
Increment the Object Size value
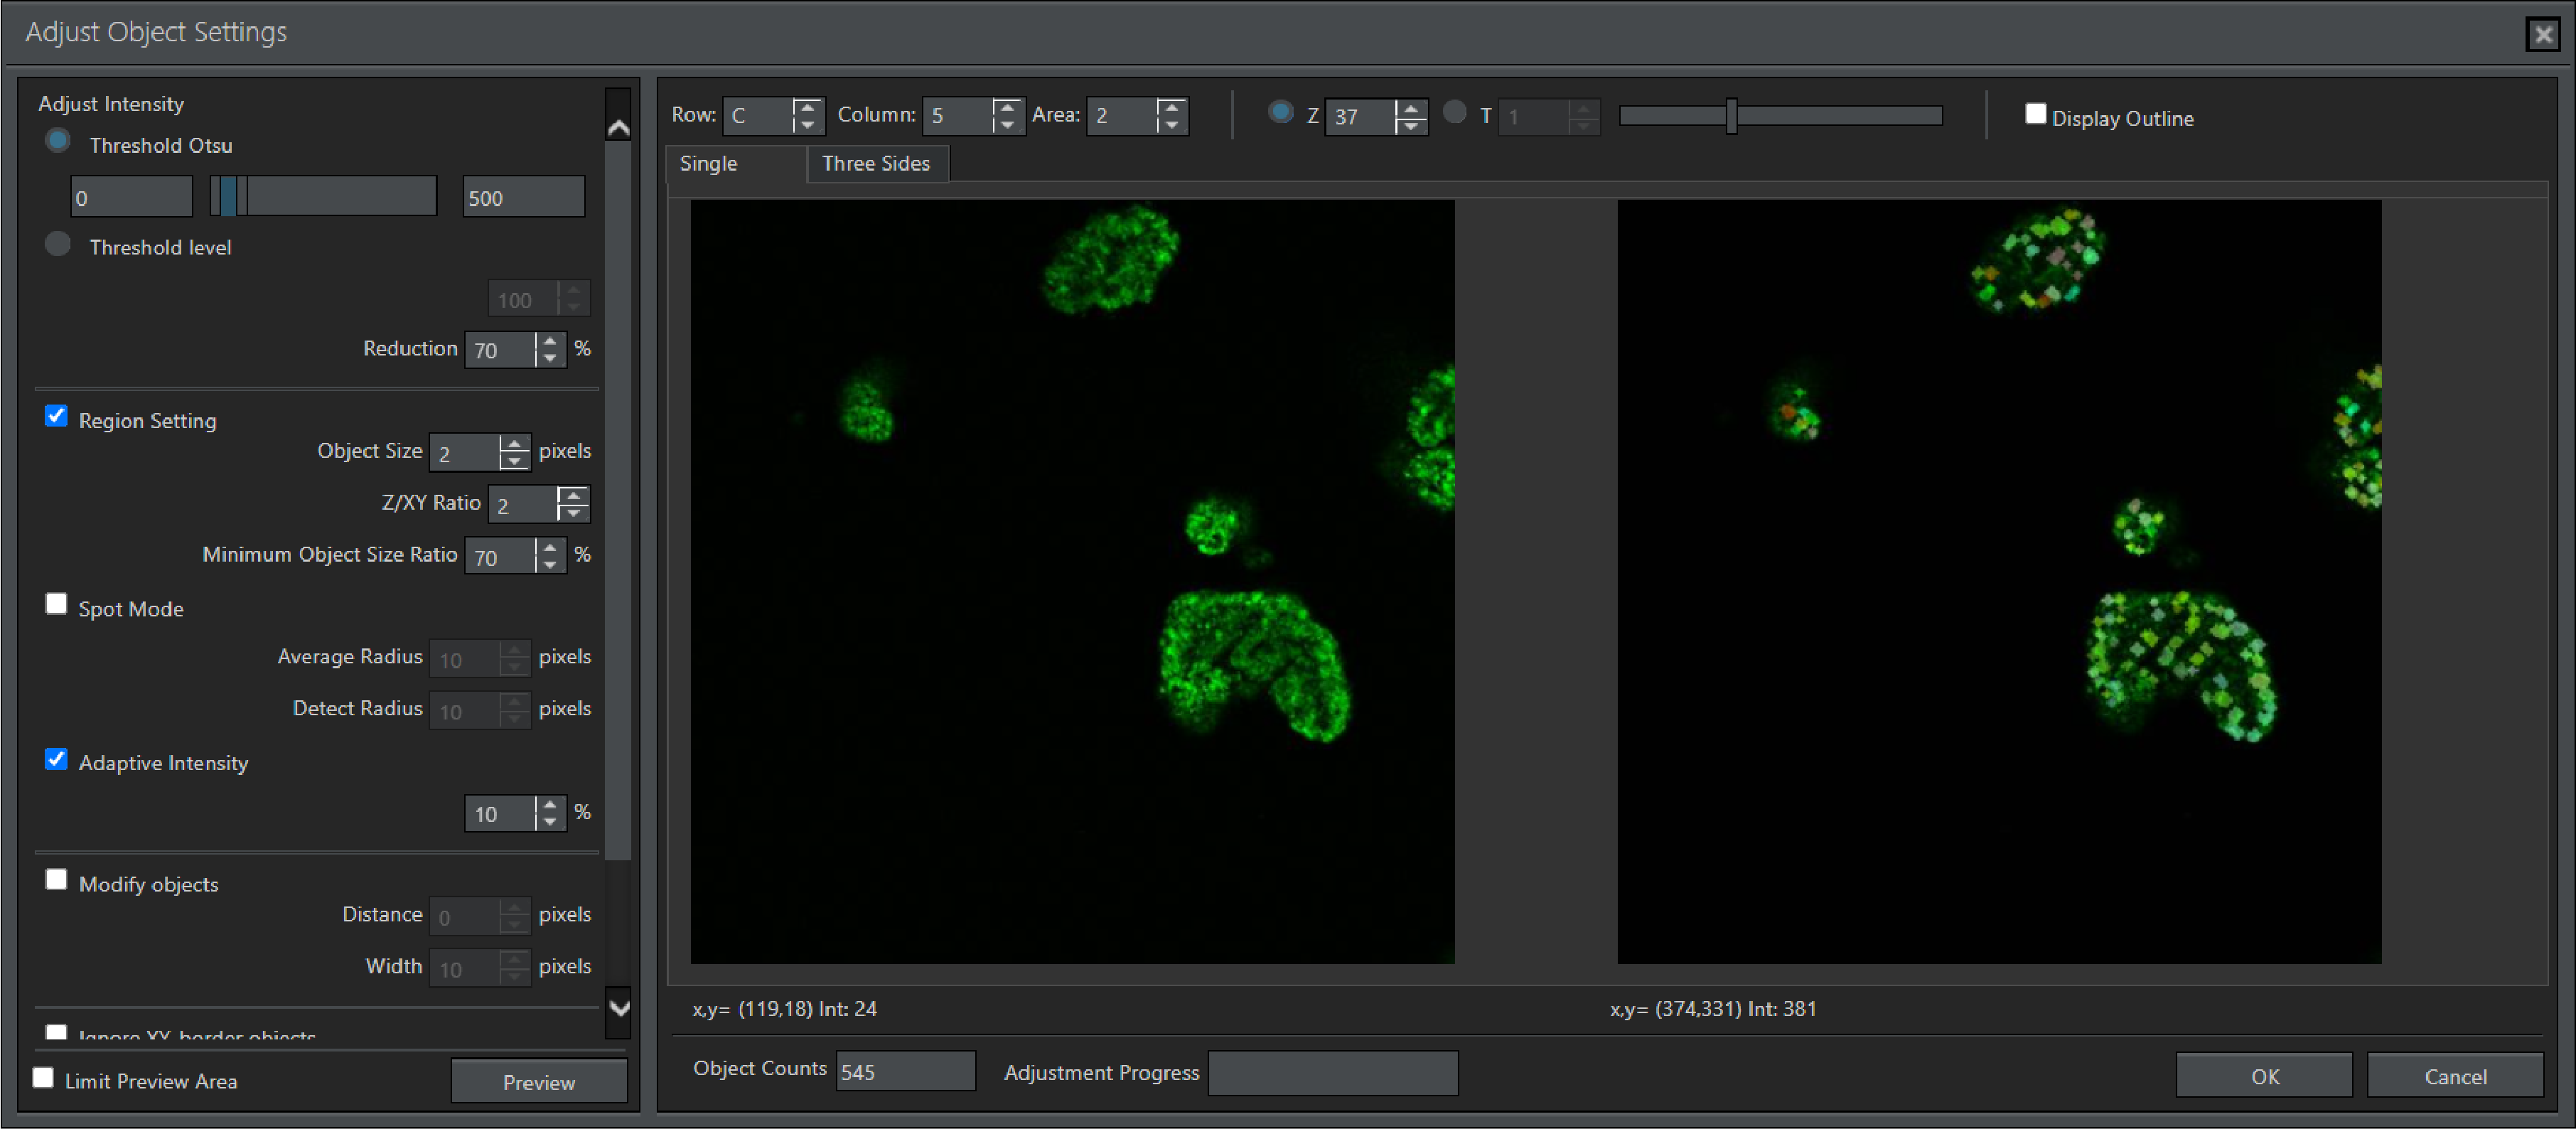pyautogui.click(x=515, y=444)
